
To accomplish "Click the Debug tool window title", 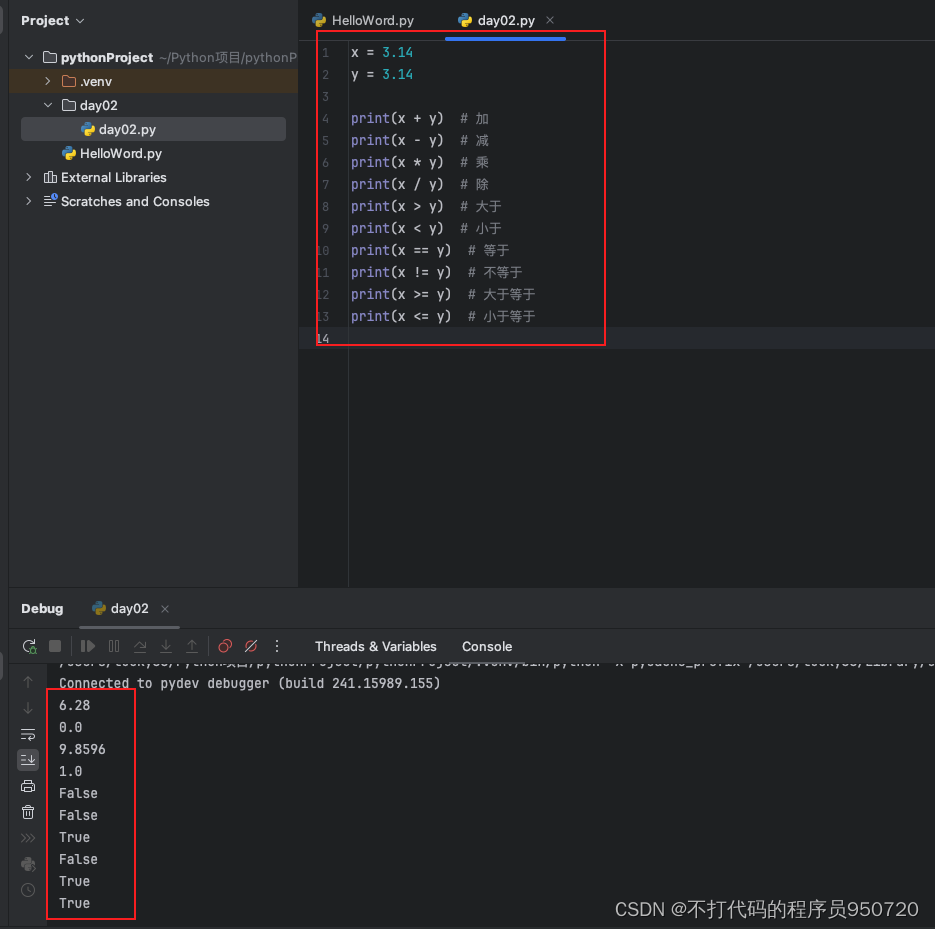I will pos(42,609).
